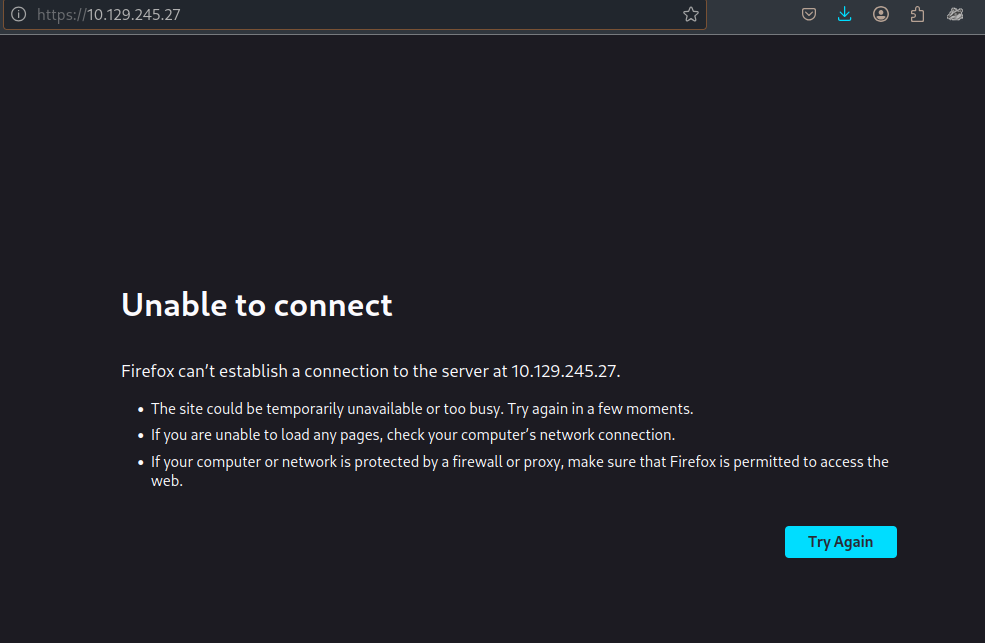This screenshot has width=985, height=643.
Task: Click the Try Again button
Action: 841,542
